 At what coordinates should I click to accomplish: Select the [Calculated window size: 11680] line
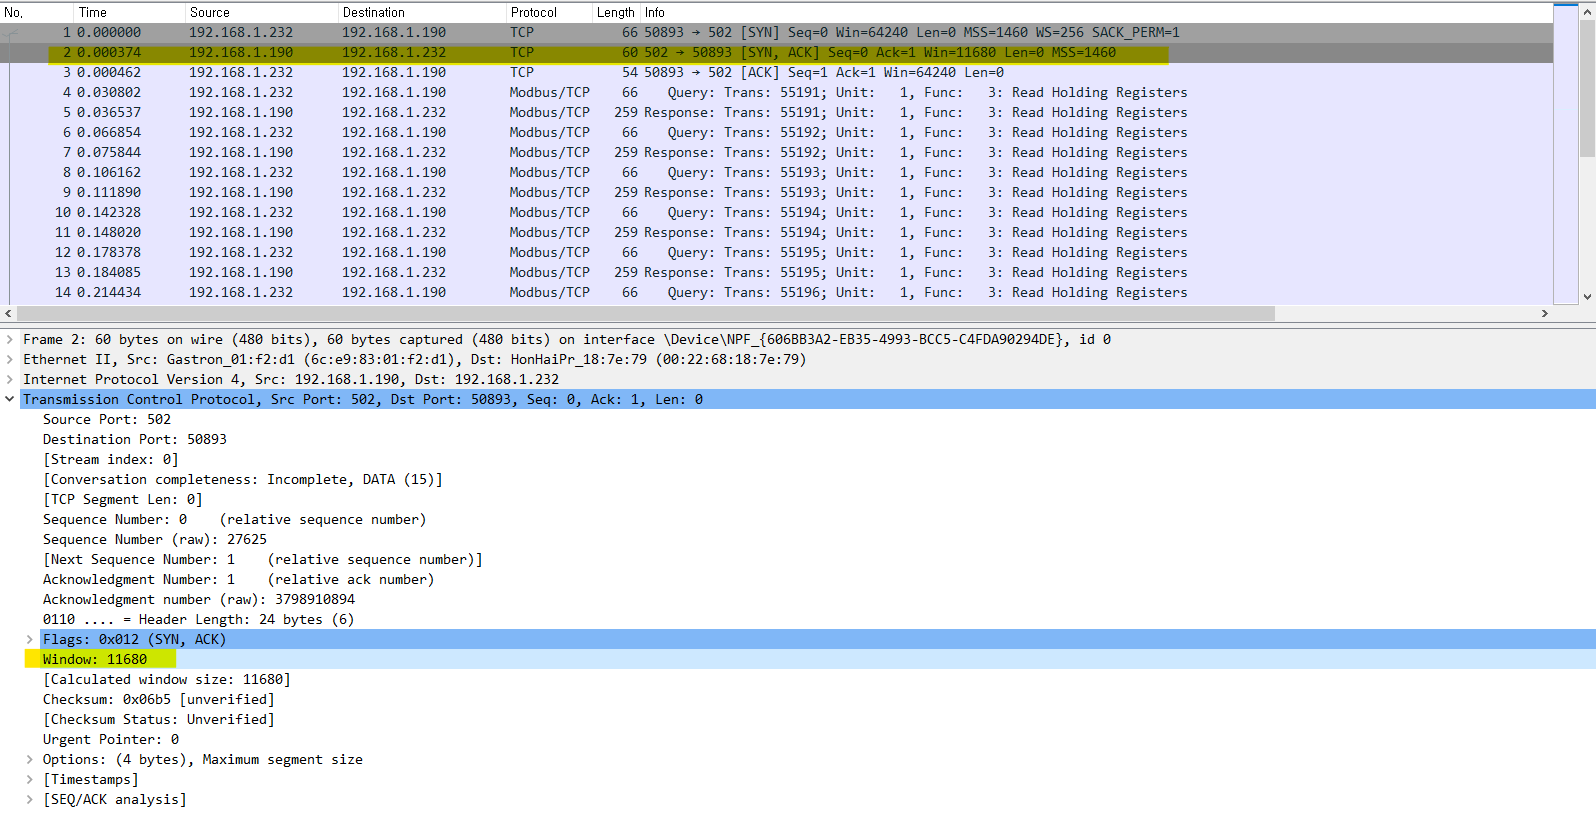click(x=167, y=679)
